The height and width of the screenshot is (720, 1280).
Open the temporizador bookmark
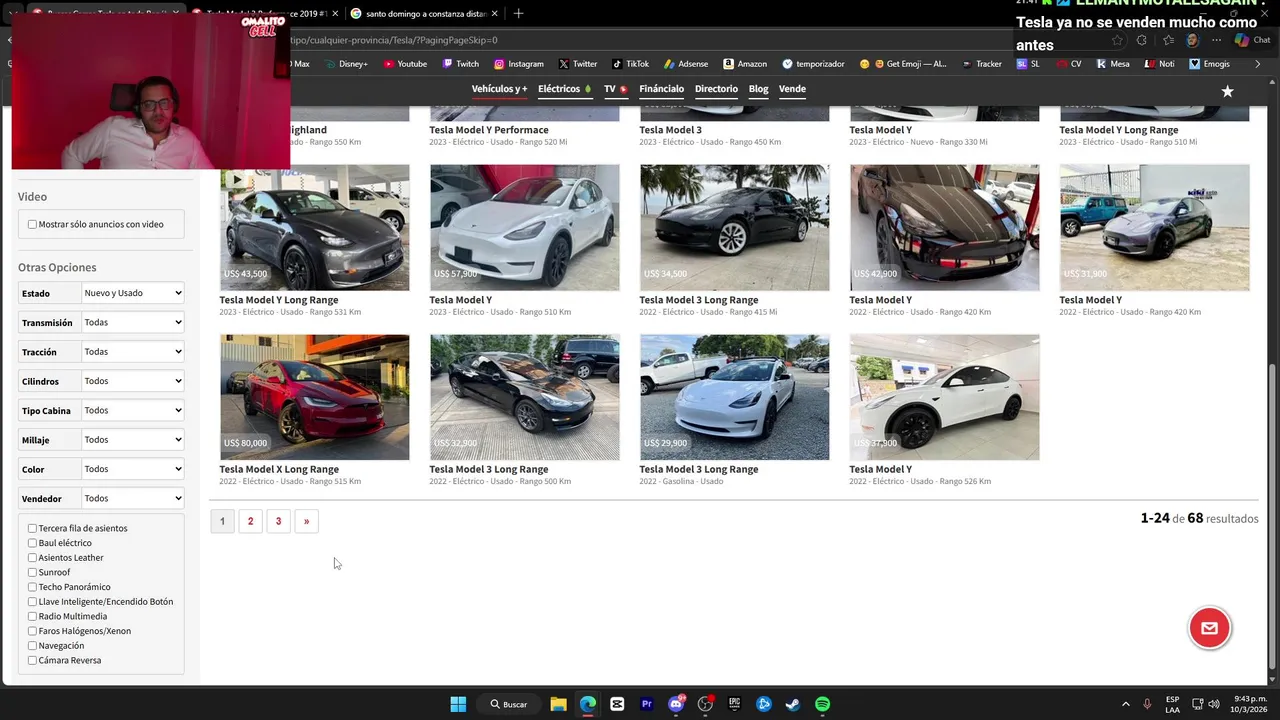pos(813,64)
